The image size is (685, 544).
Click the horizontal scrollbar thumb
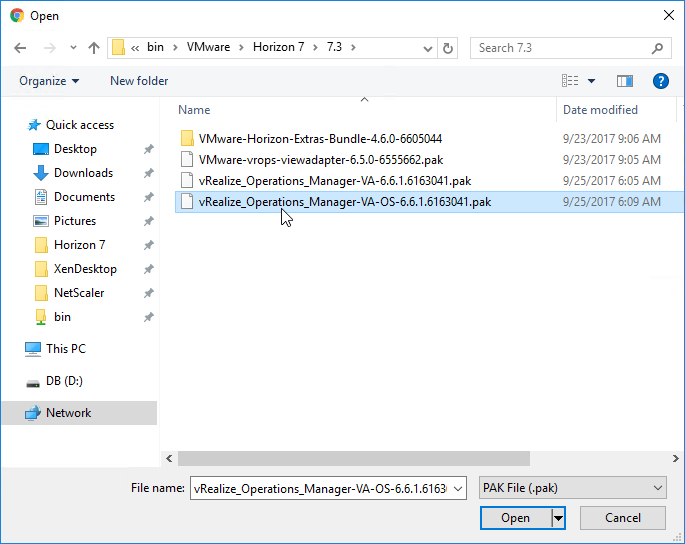click(x=353, y=459)
